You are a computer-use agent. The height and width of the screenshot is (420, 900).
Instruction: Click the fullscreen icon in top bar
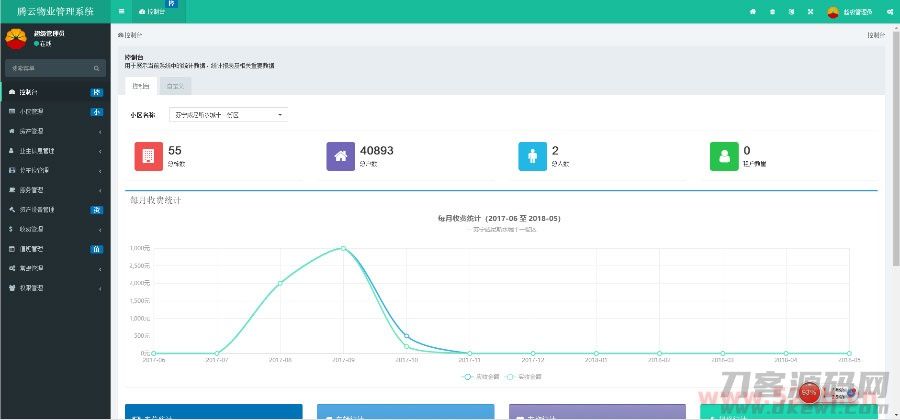point(810,11)
